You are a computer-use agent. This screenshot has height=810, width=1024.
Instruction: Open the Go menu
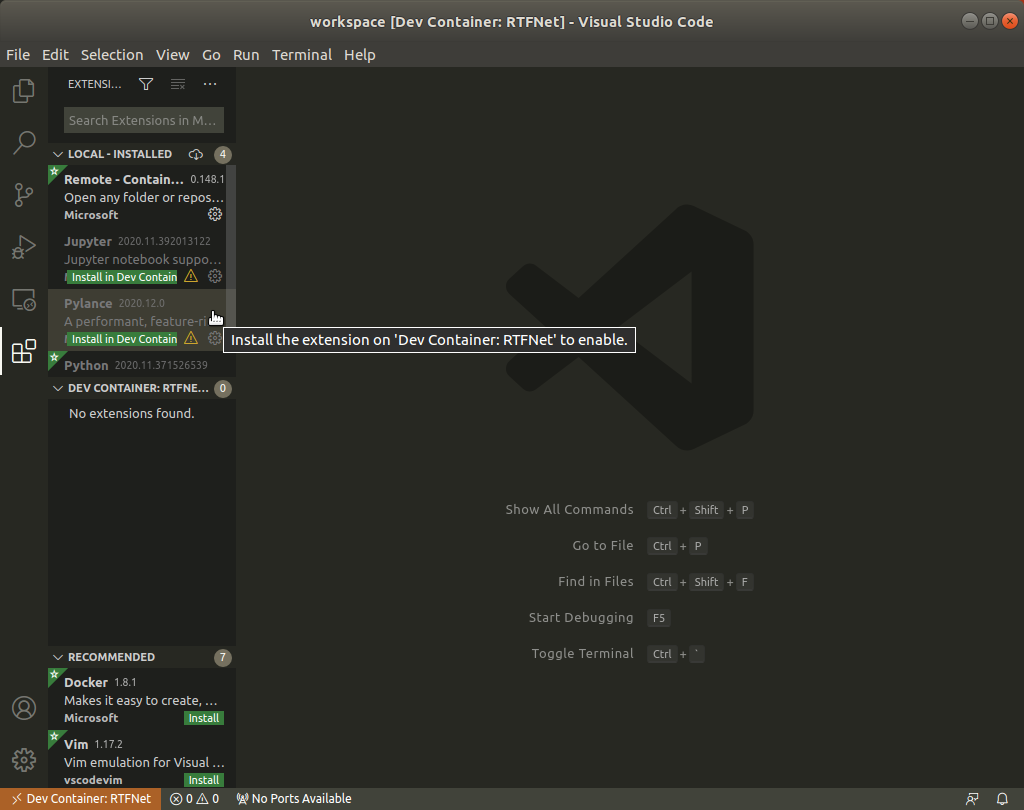click(x=211, y=55)
